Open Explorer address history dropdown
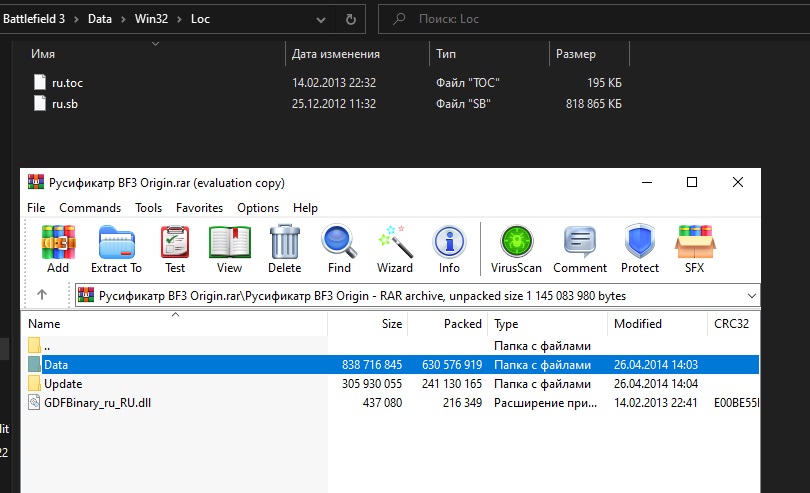Image resolution: width=810 pixels, height=493 pixels. 321,20
